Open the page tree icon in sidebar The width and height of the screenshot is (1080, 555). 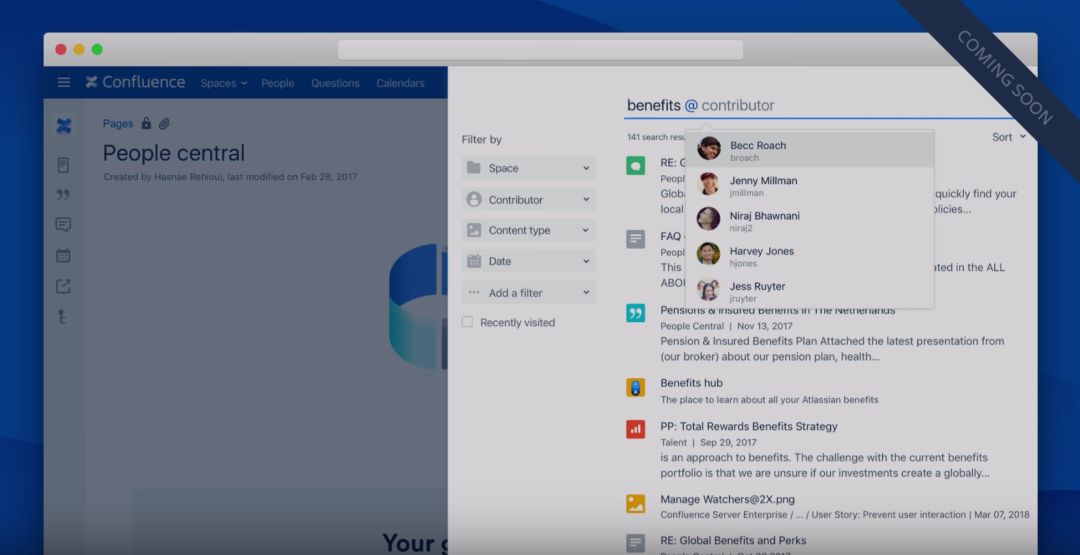(63, 317)
